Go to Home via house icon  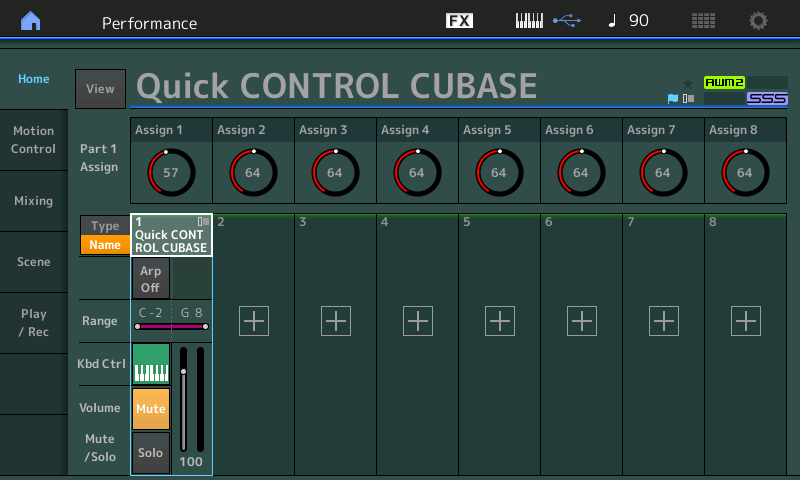coord(32,21)
